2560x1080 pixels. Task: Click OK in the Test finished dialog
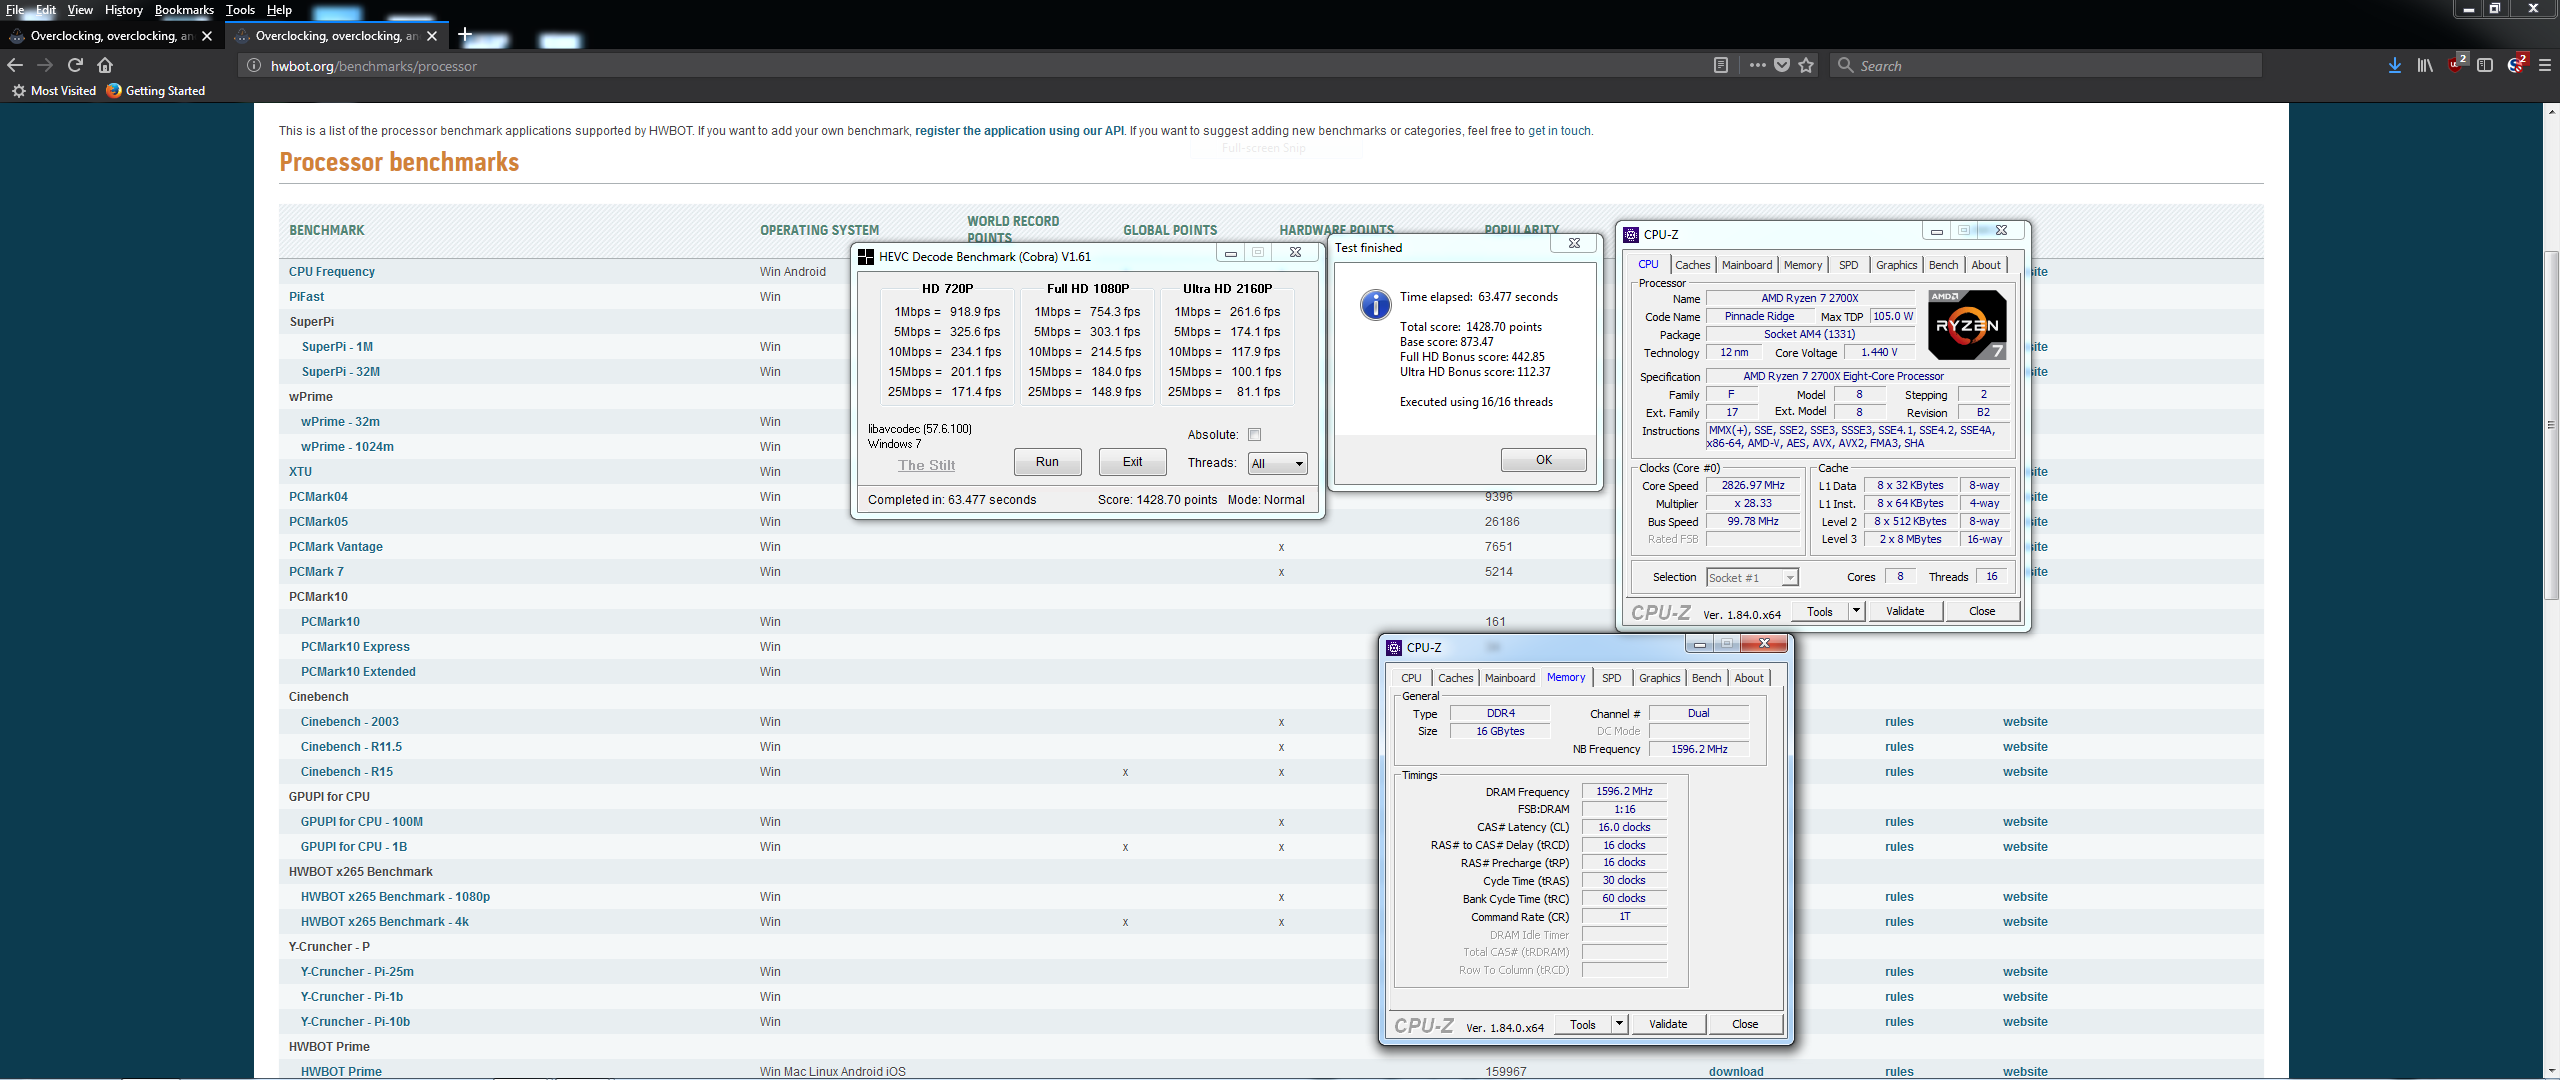tap(1544, 460)
